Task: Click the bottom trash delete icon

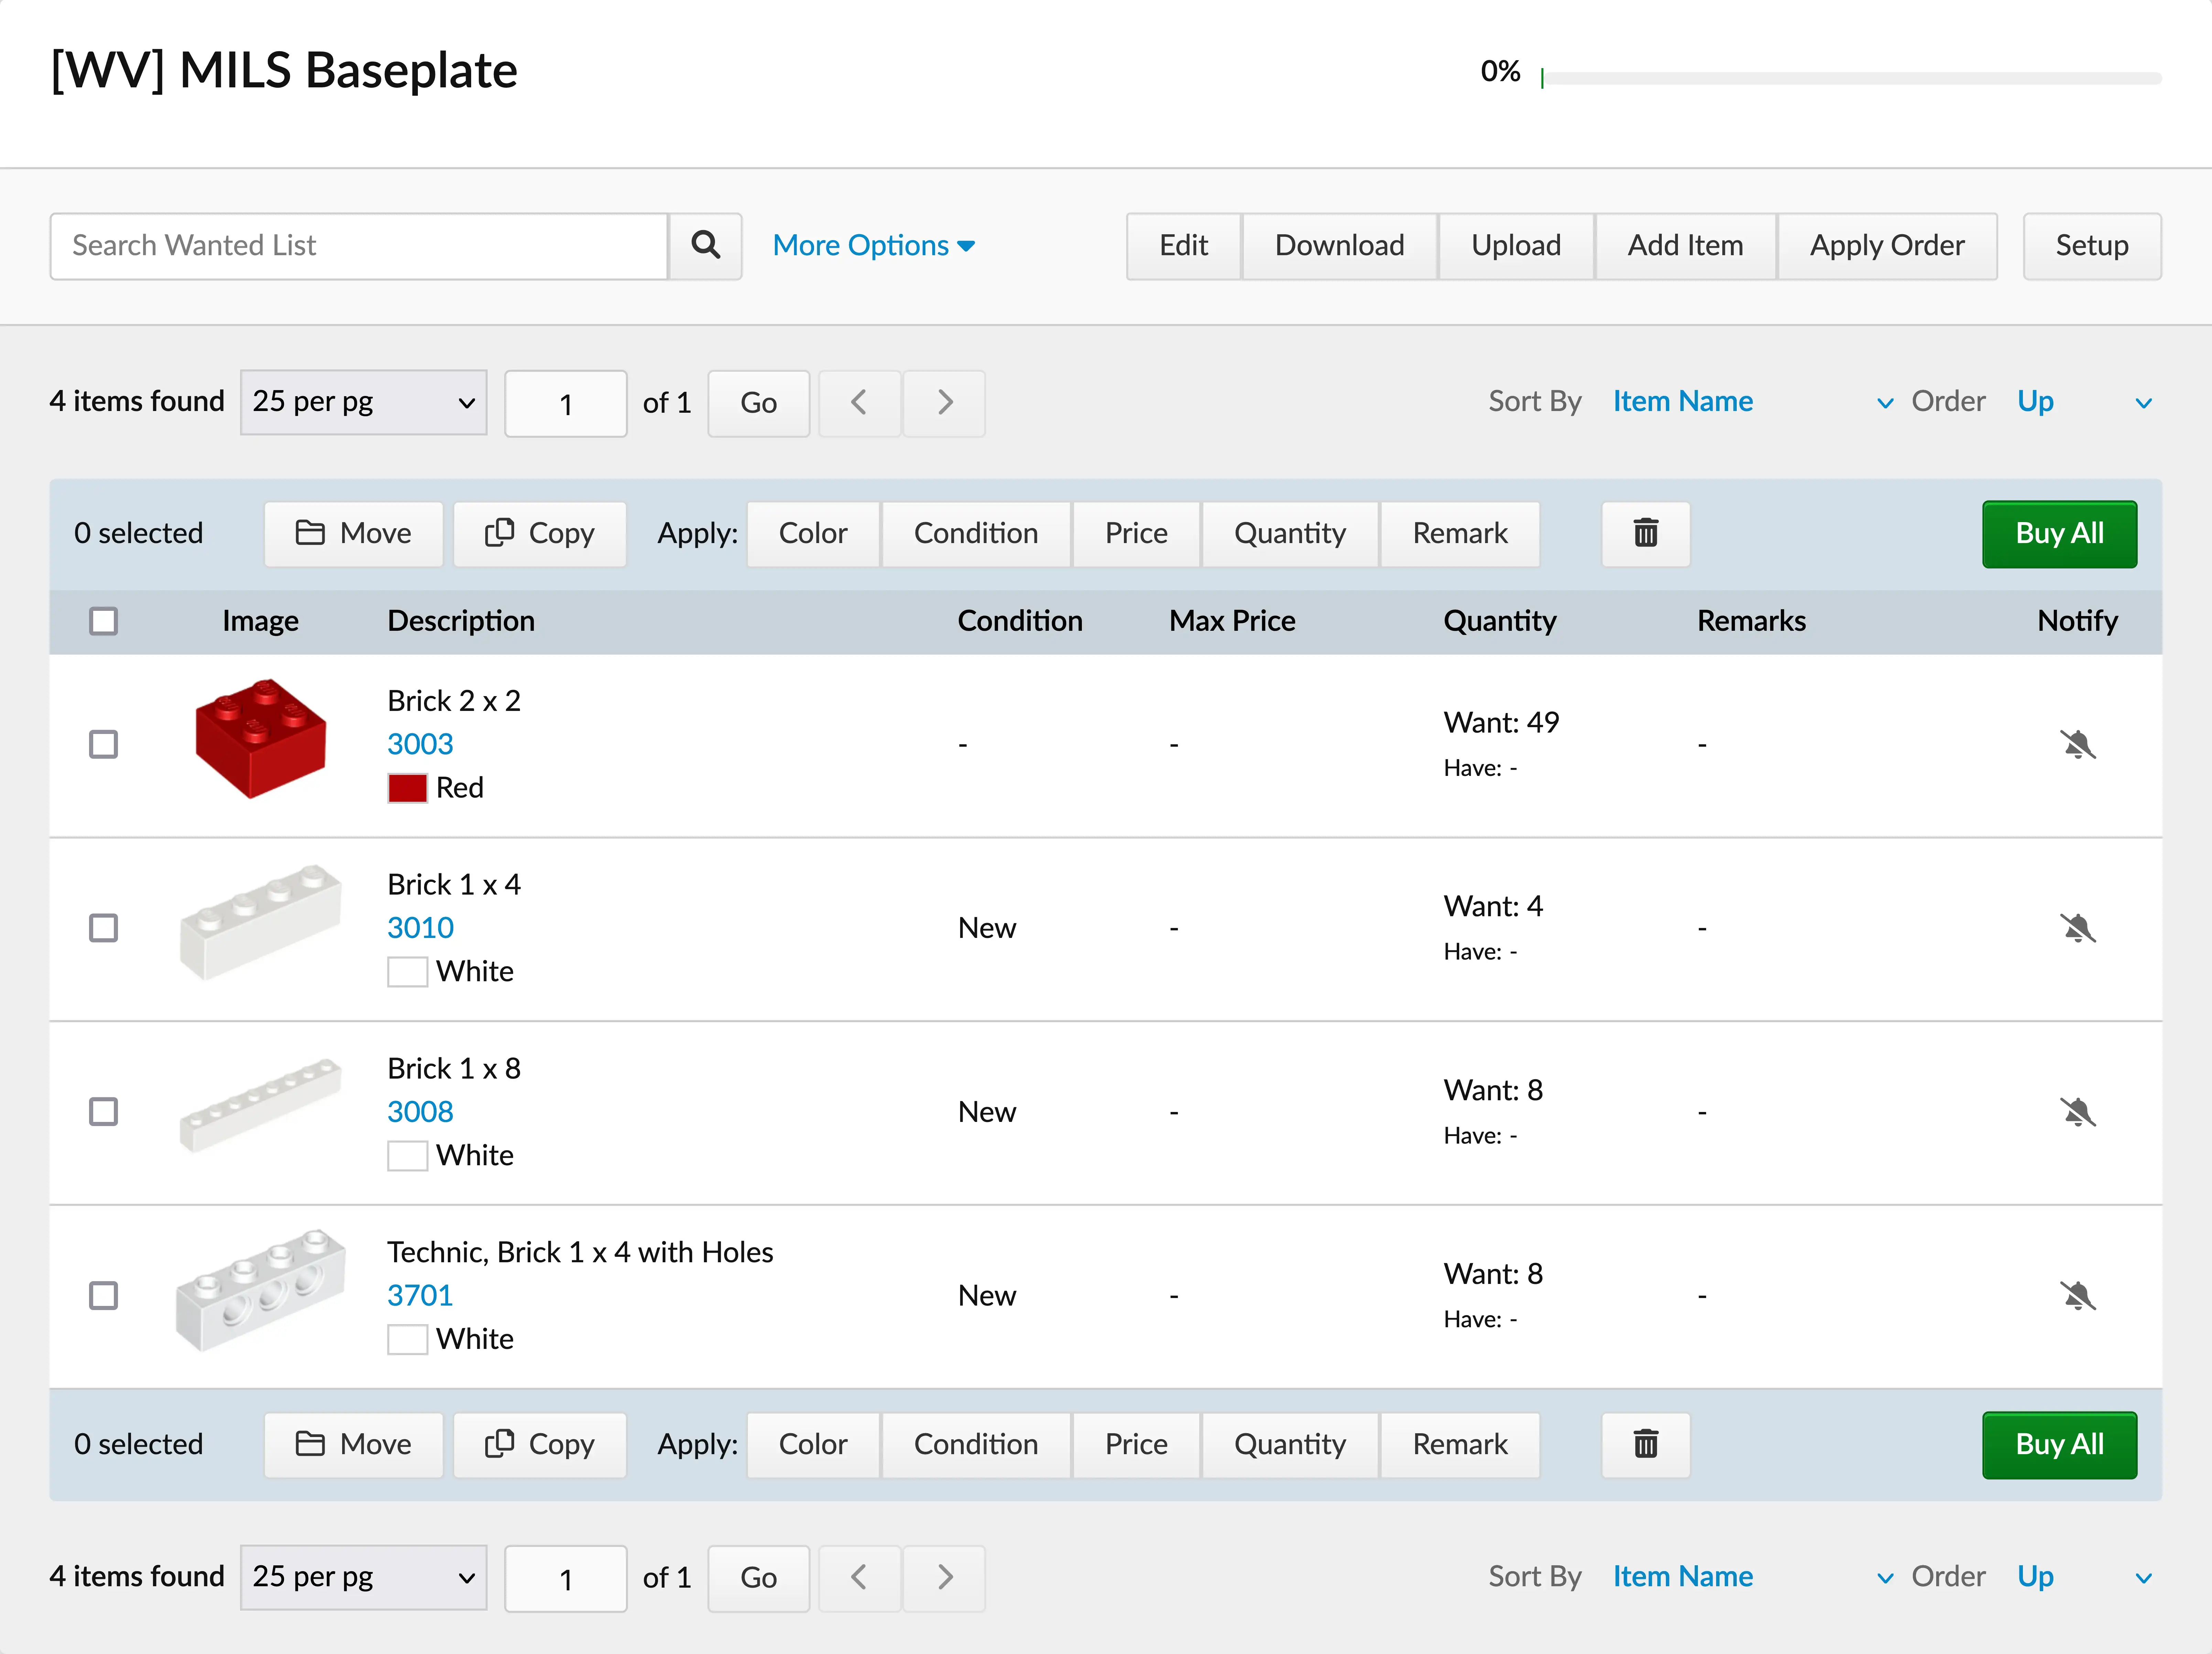Action: coord(1646,1445)
